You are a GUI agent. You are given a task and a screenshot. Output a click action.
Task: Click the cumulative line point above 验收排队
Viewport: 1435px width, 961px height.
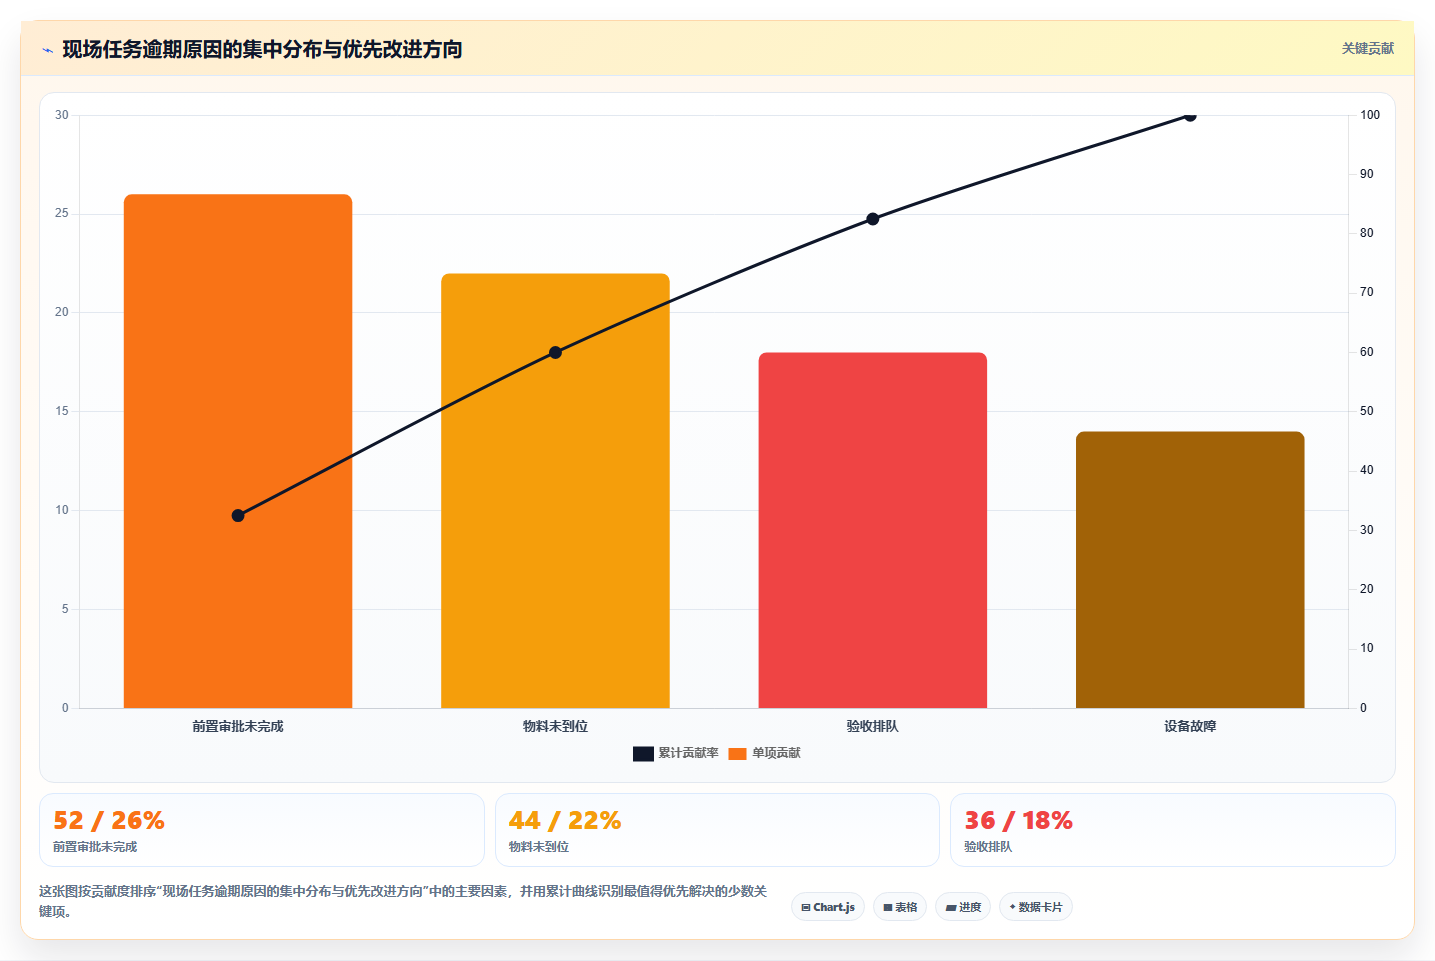point(873,219)
